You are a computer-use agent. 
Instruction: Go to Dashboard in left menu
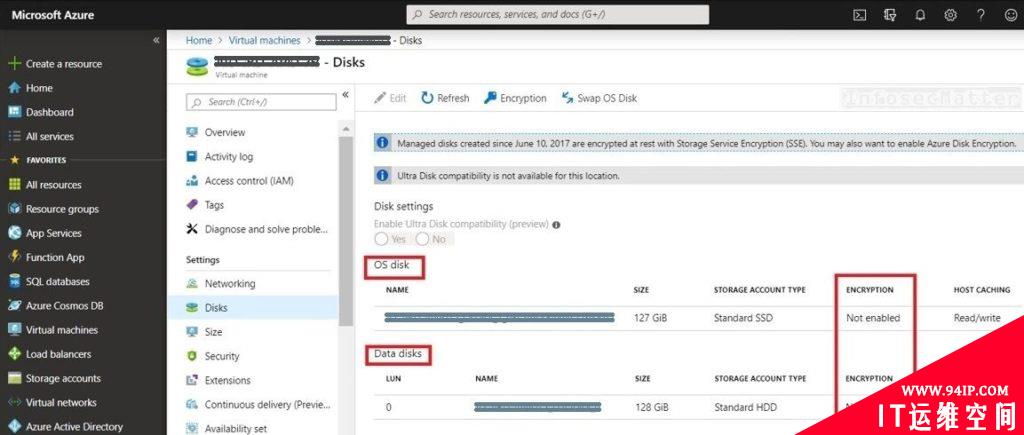(50, 112)
